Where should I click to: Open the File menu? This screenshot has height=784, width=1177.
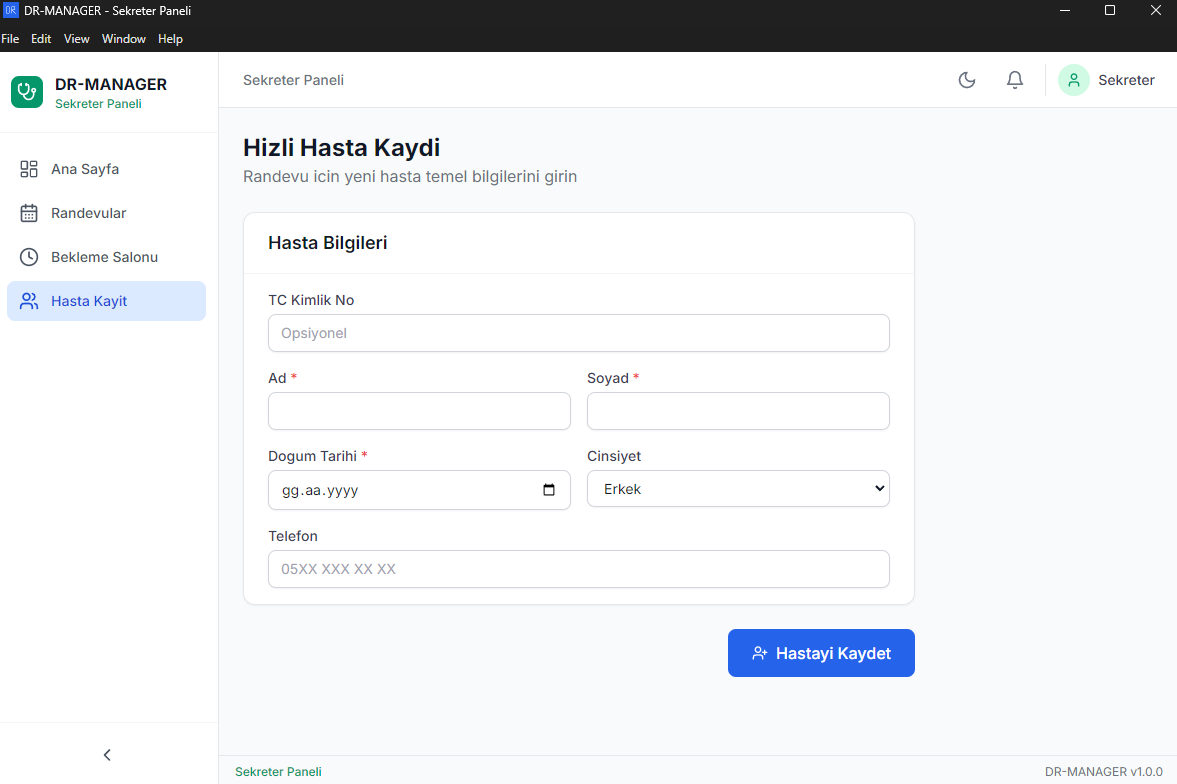[x=10, y=39]
